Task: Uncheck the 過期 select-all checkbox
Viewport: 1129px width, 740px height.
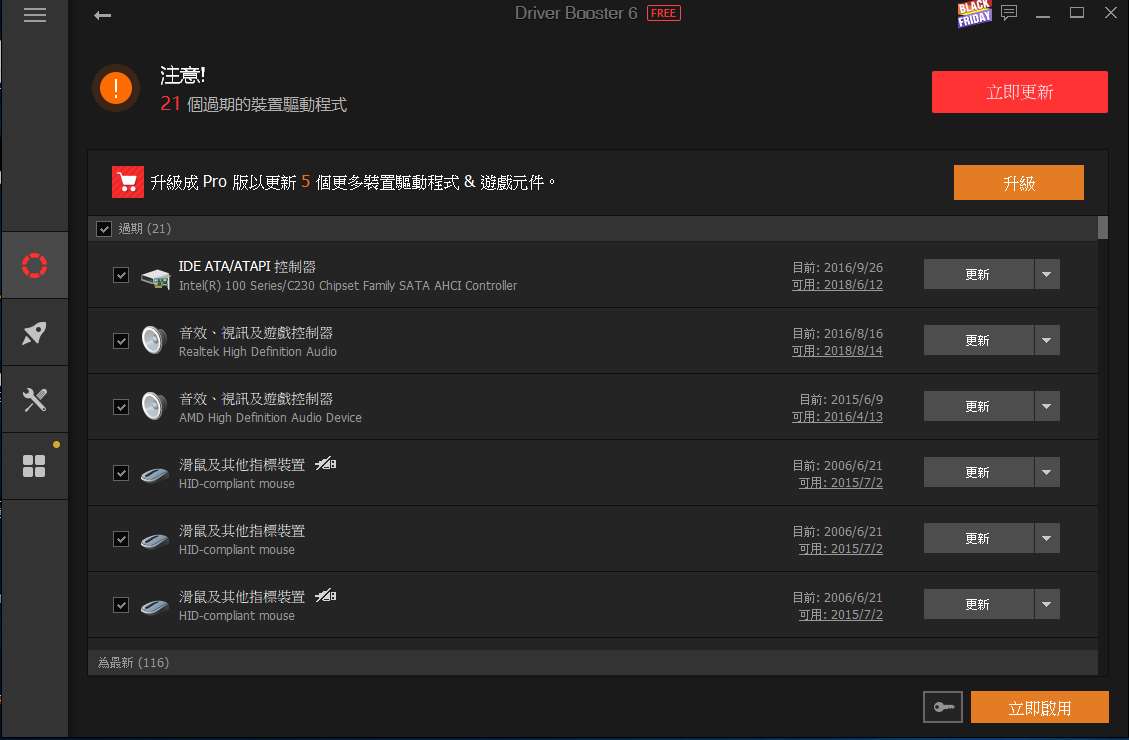Action: [x=104, y=228]
